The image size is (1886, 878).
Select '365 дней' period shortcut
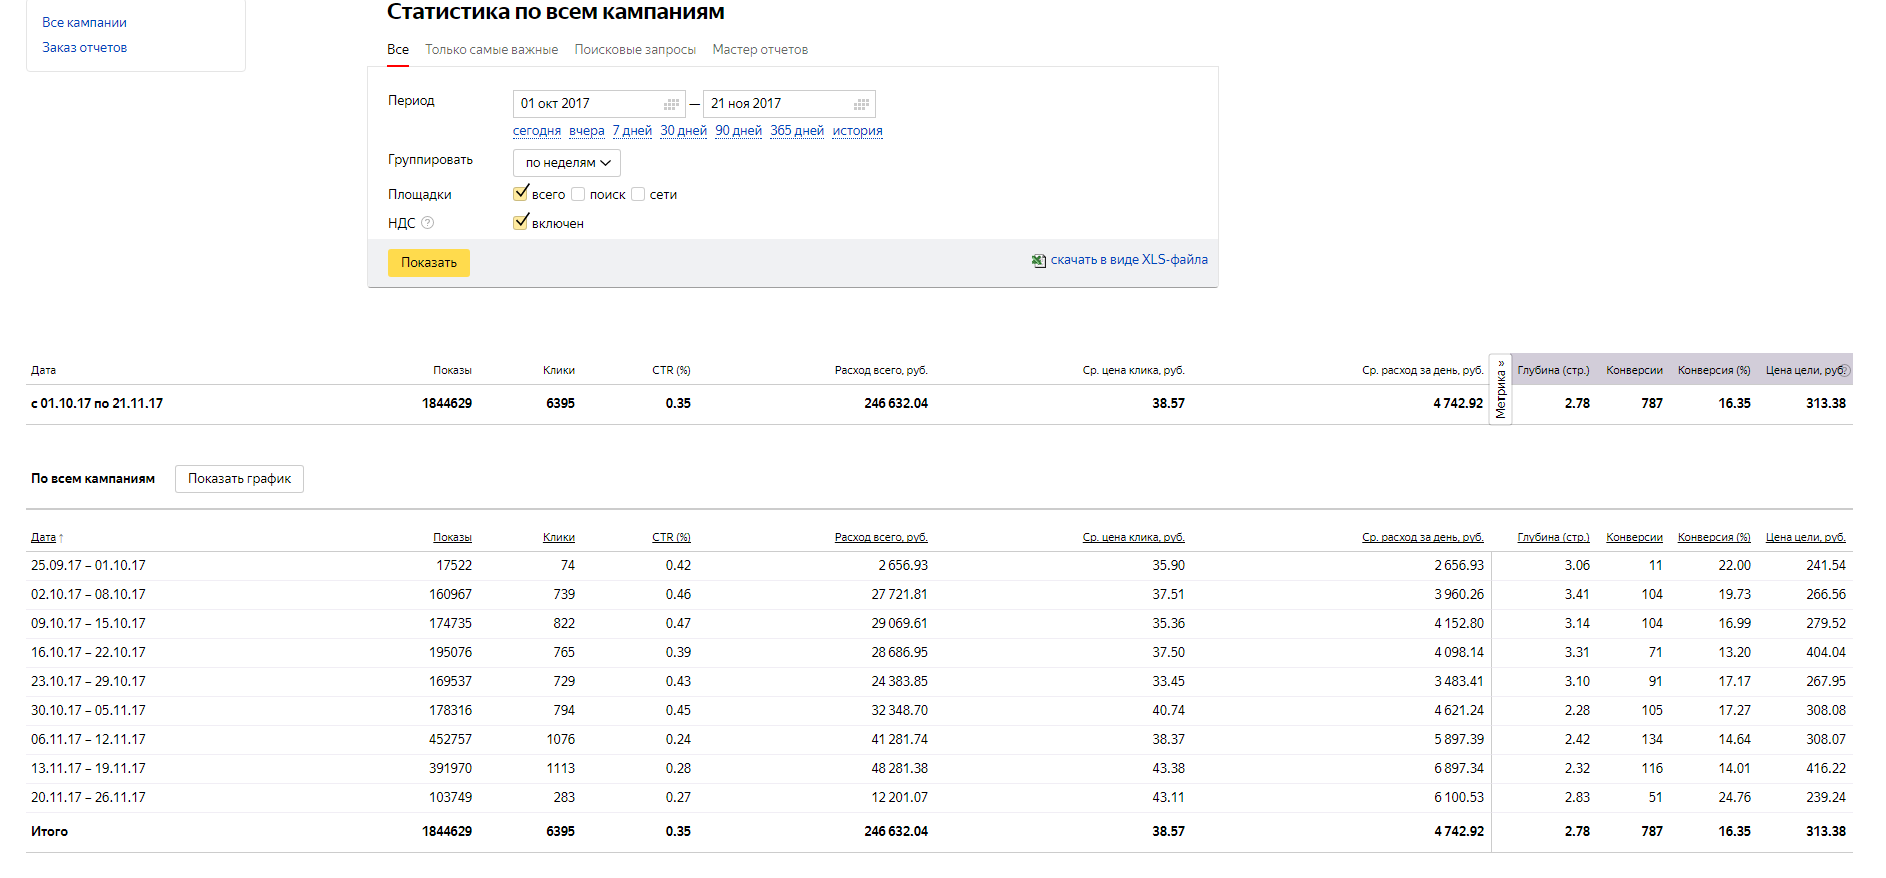tap(797, 131)
